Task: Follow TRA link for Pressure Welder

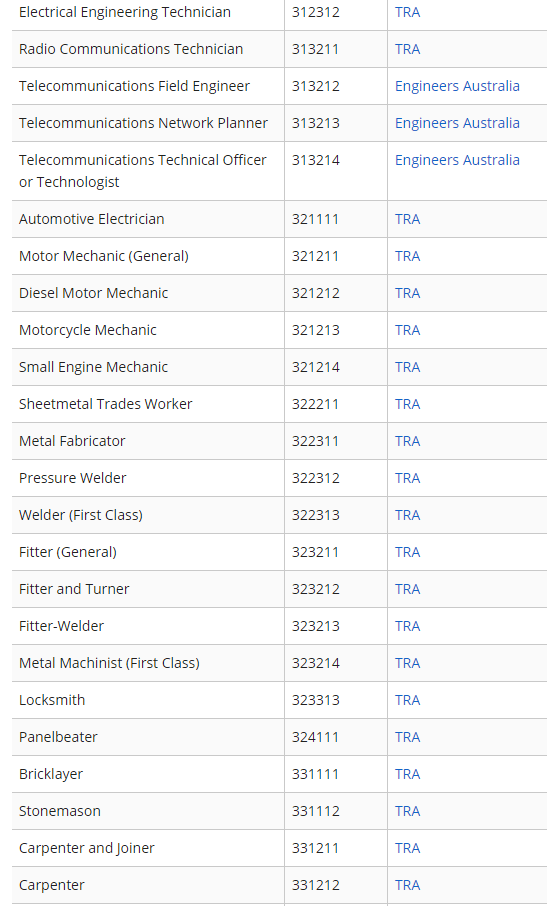Action: point(407,478)
